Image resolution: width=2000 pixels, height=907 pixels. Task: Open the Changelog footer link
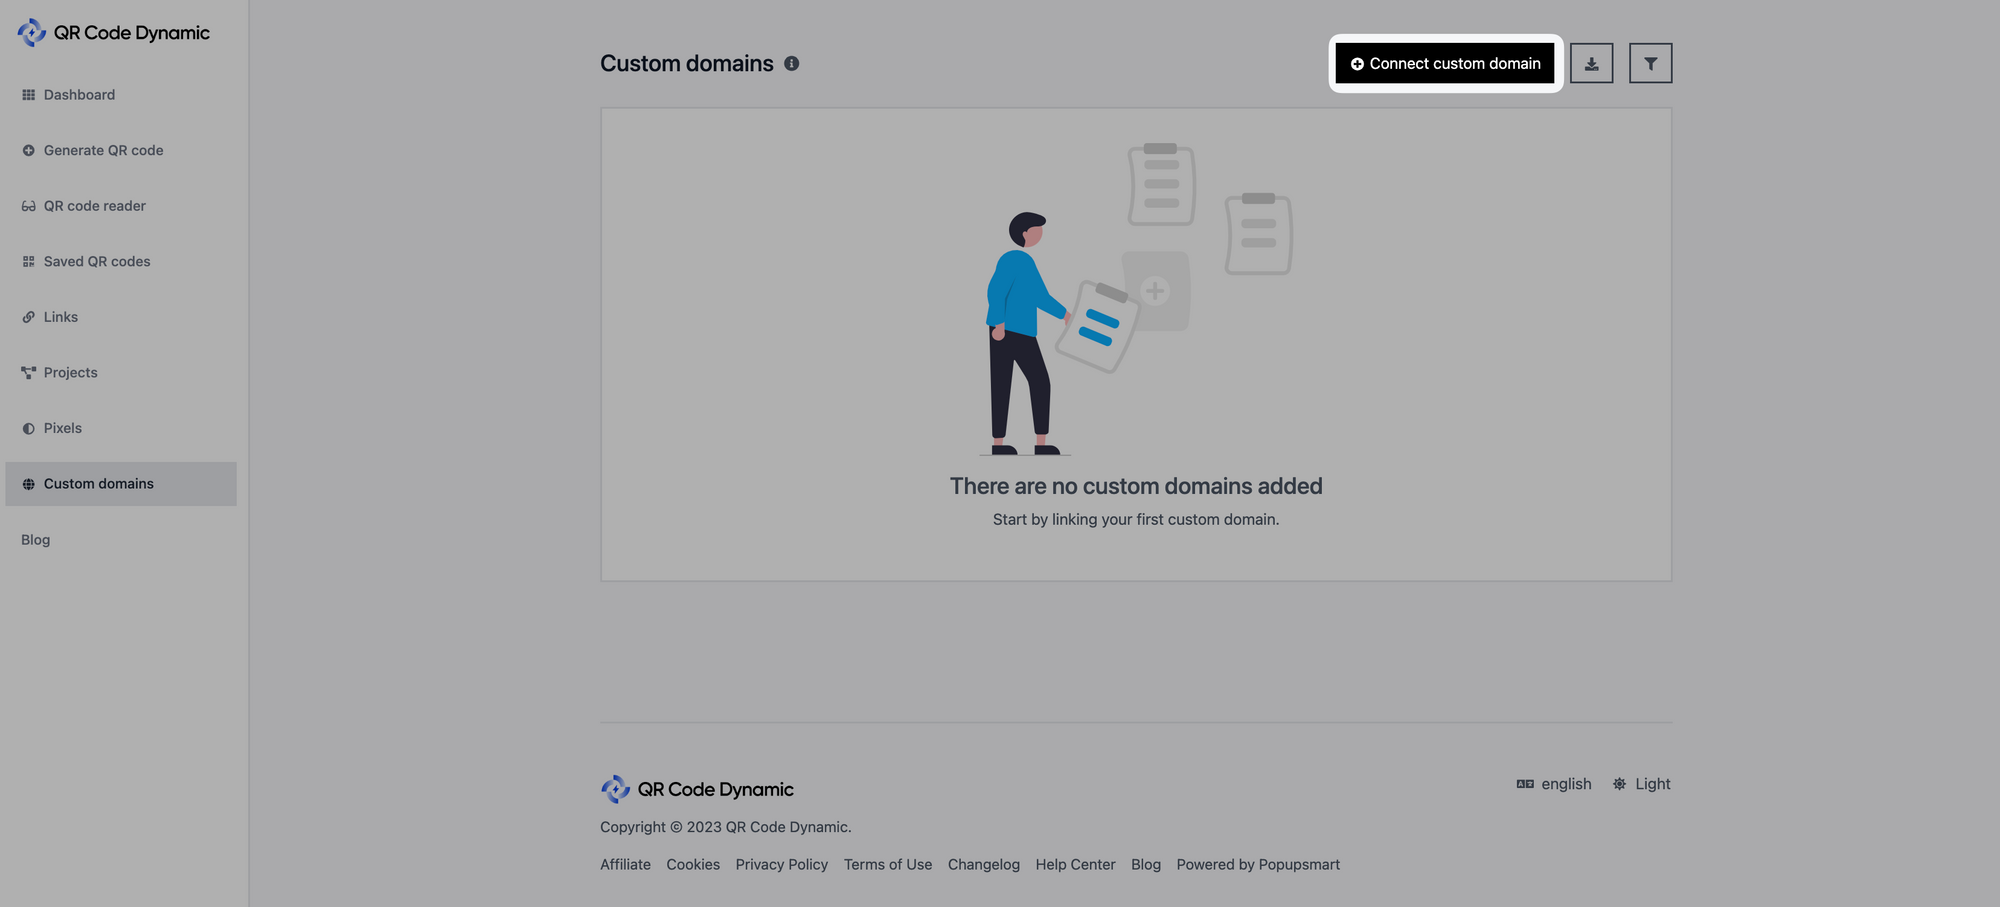tap(984, 865)
